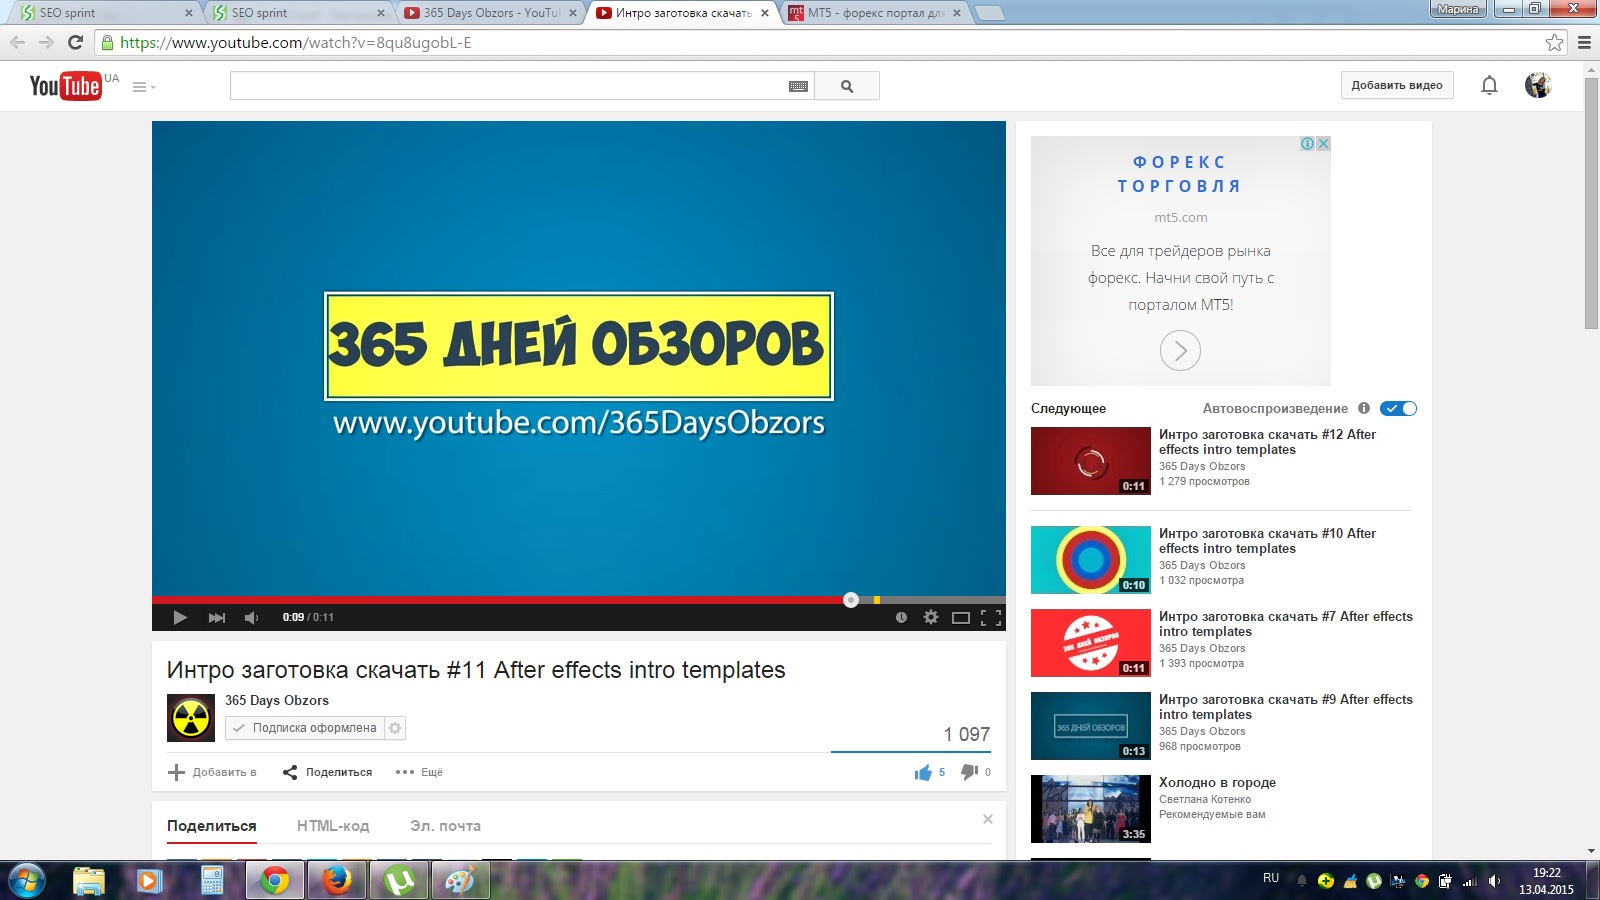Image resolution: width=1600 pixels, height=900 pixels.
Task: Open the player settings gear
Action: (931, 617)
